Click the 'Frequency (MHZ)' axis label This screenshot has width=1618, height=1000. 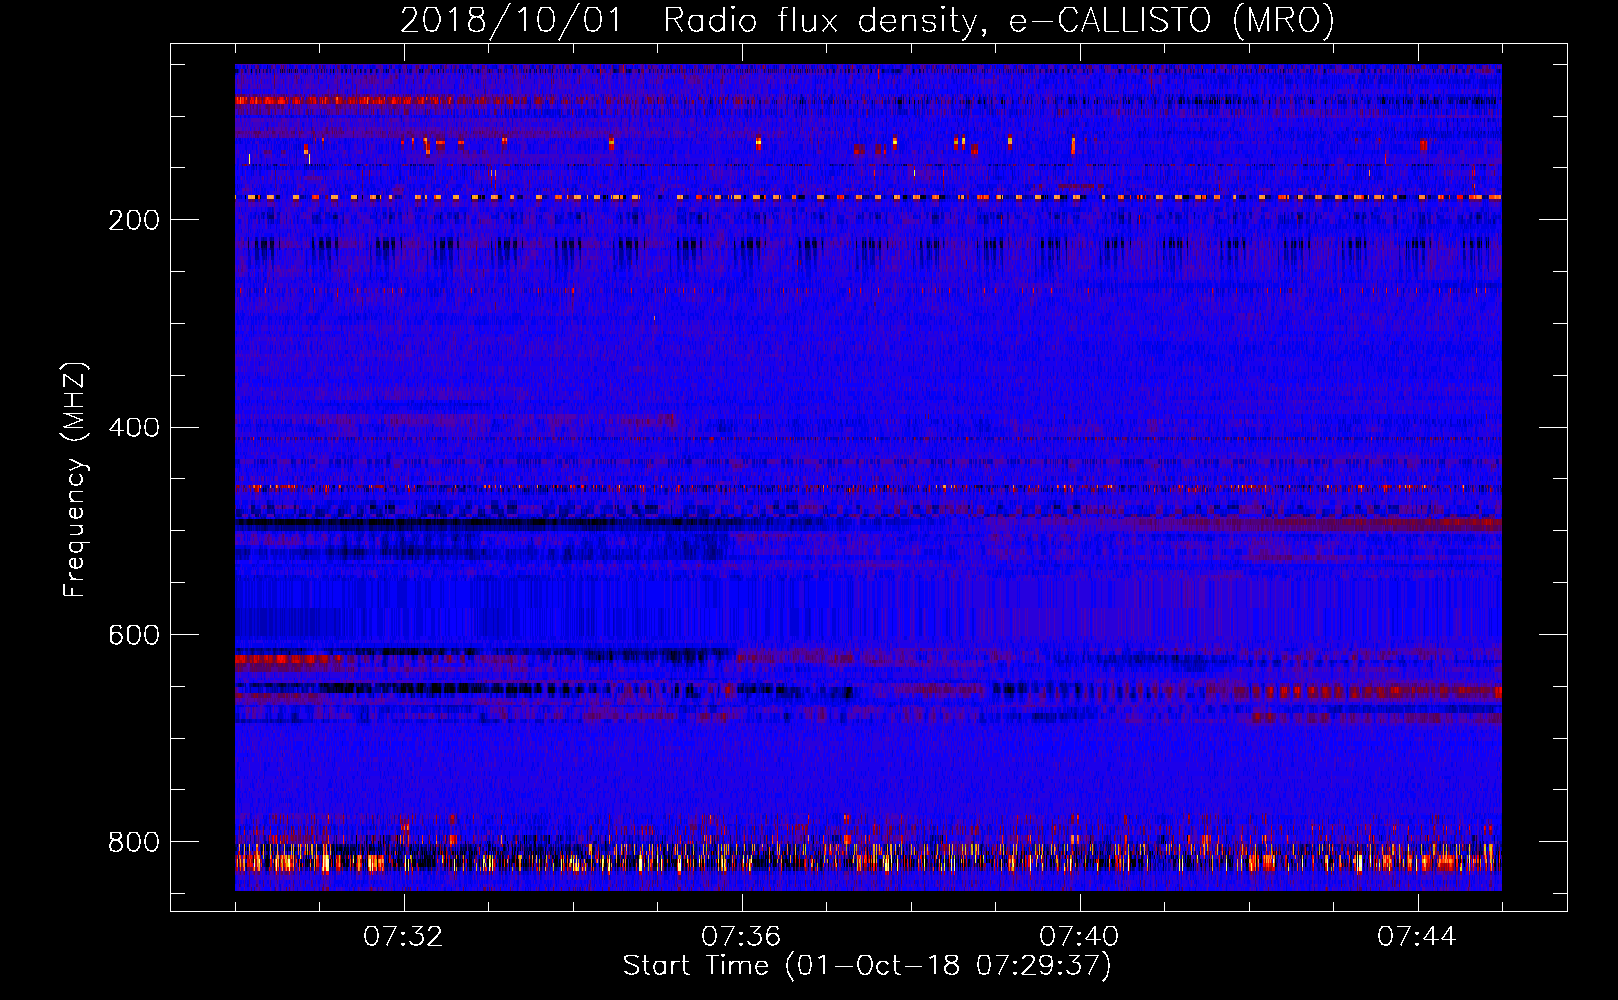coord(75,479)
